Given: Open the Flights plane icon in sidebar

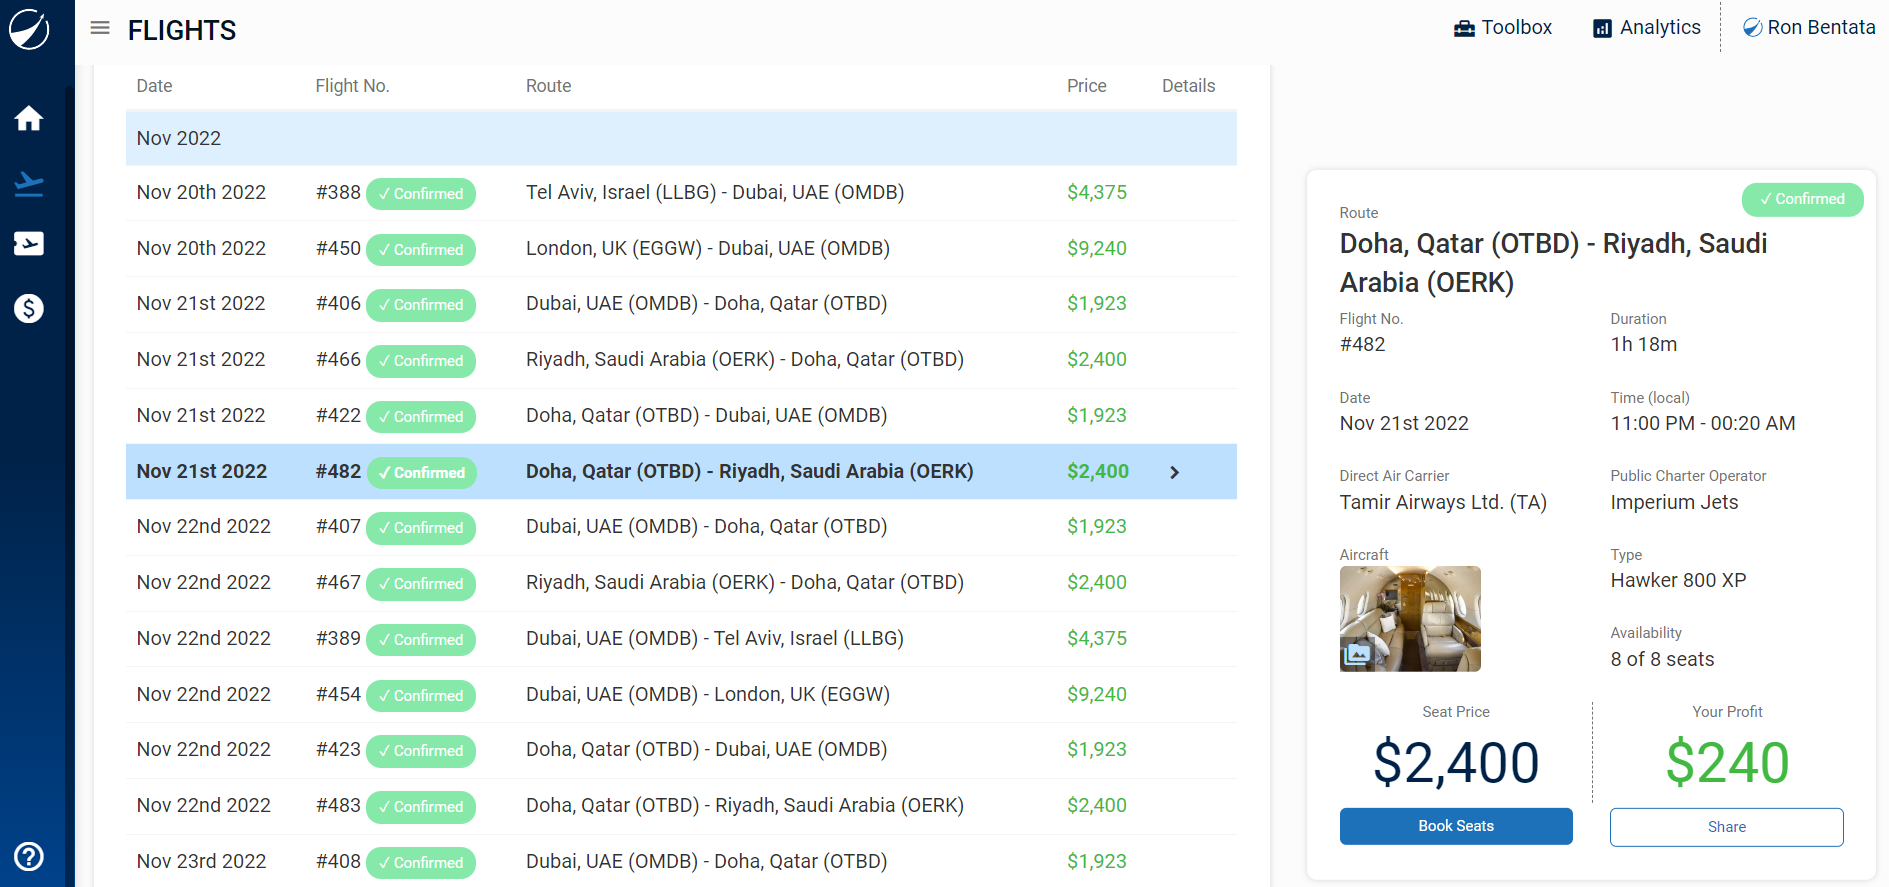Looking at the screenshot, I should 29,183.
